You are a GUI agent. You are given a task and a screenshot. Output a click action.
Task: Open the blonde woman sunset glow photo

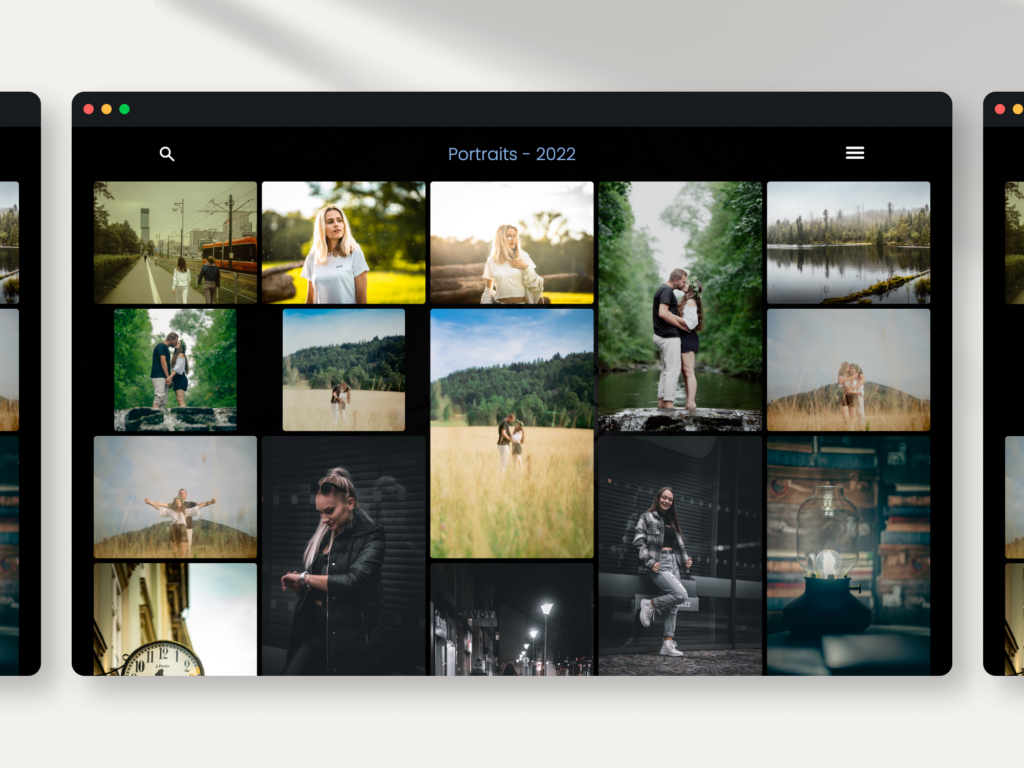pos(512,242)
